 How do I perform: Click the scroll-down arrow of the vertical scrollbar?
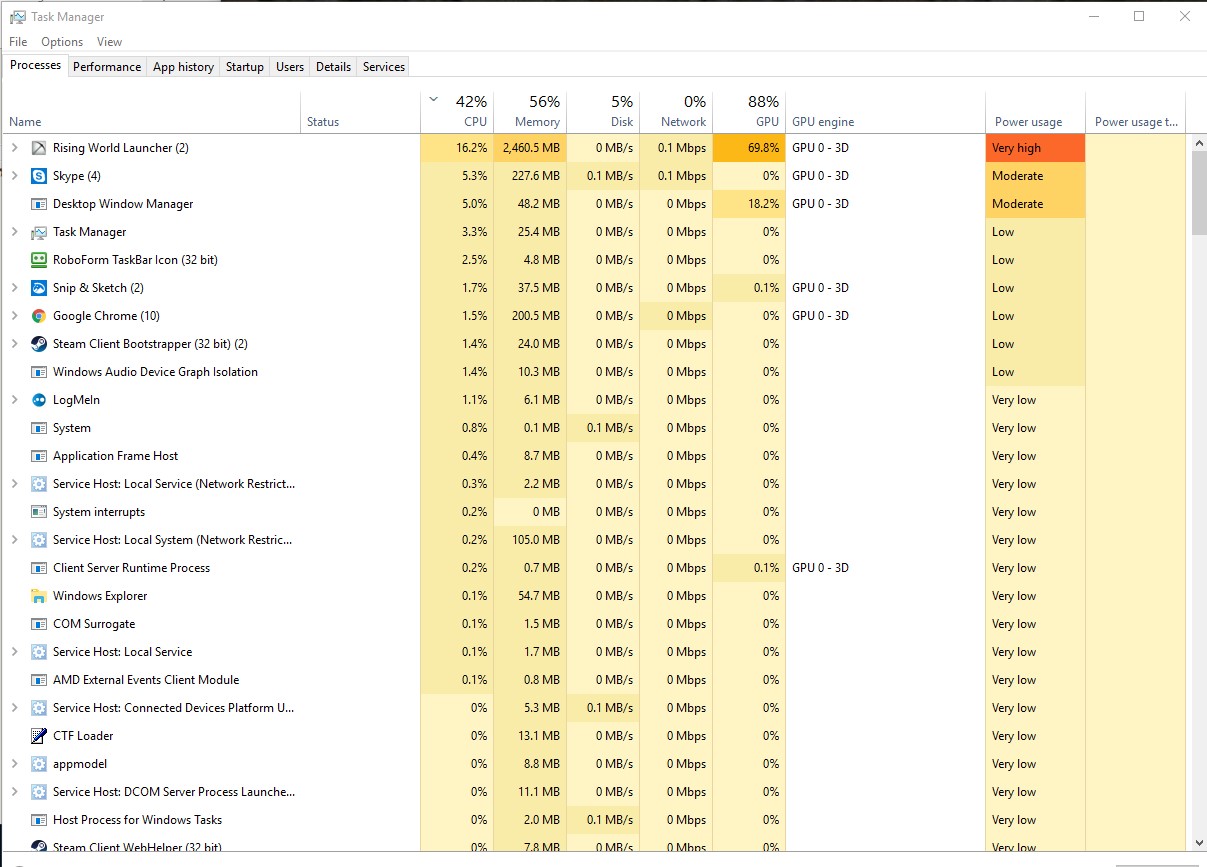coord(1199,844)
